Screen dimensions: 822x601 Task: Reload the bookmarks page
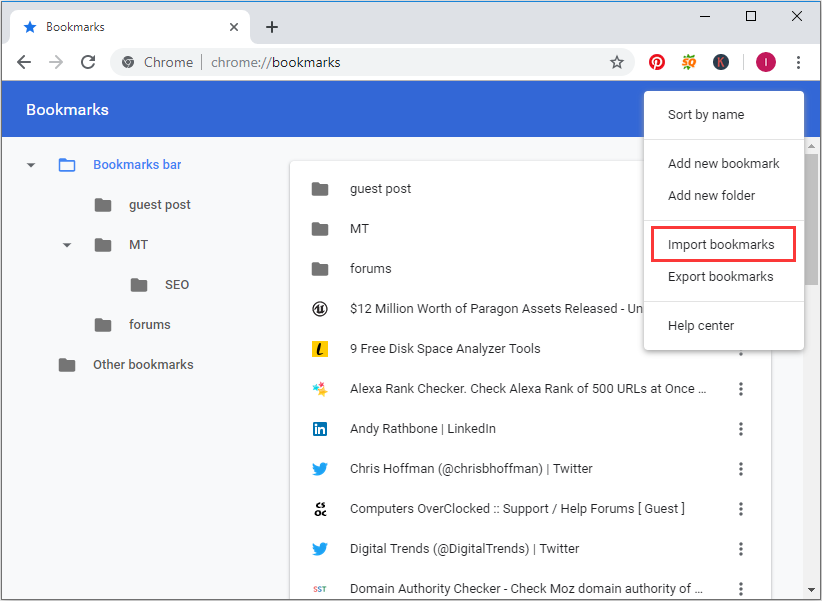pos(88,62)
